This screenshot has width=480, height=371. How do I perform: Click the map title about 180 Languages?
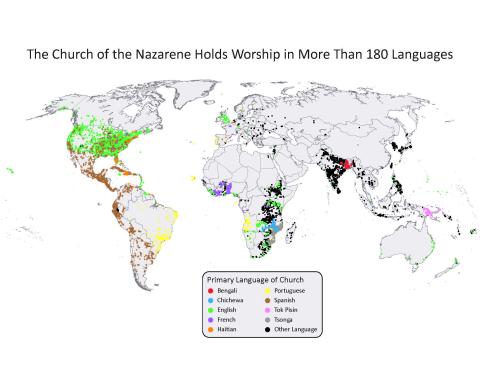point(240,55)
